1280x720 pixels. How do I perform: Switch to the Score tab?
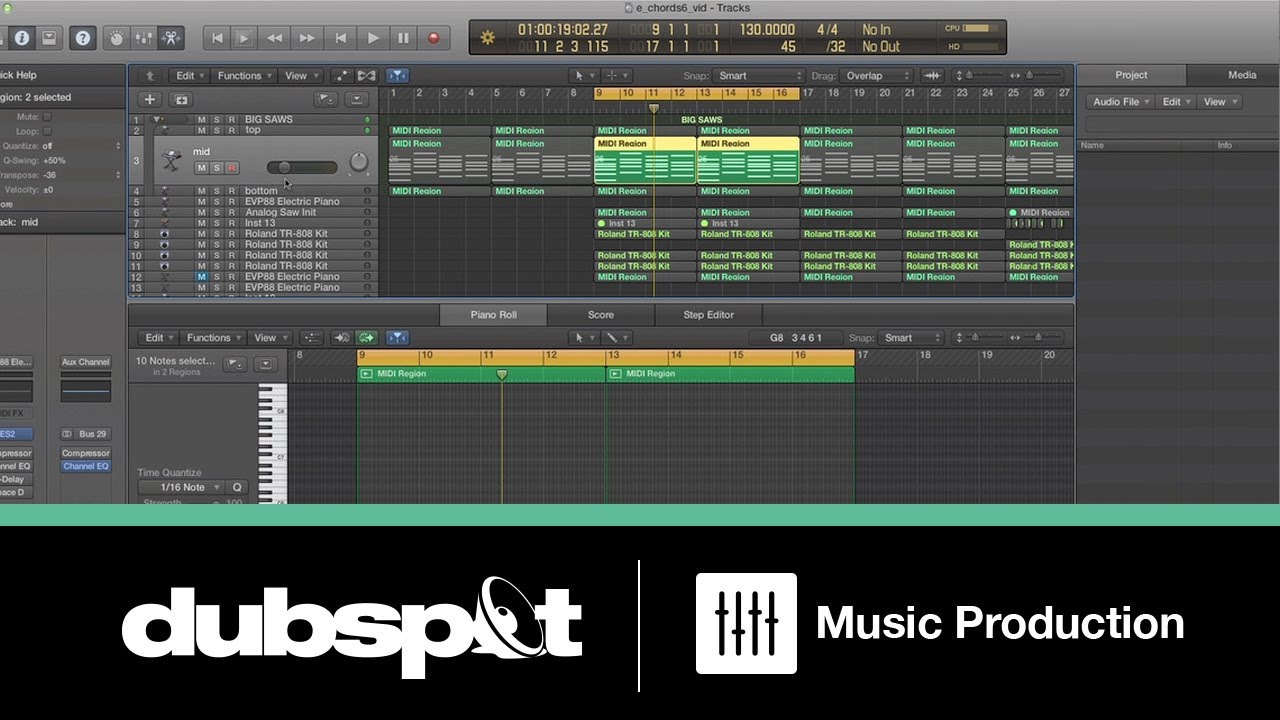601,314
